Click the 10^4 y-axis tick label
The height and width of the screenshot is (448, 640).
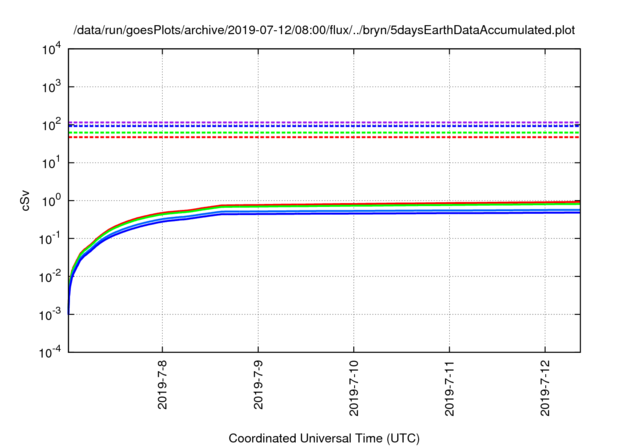pyautogui.click(x=51, y=49)
